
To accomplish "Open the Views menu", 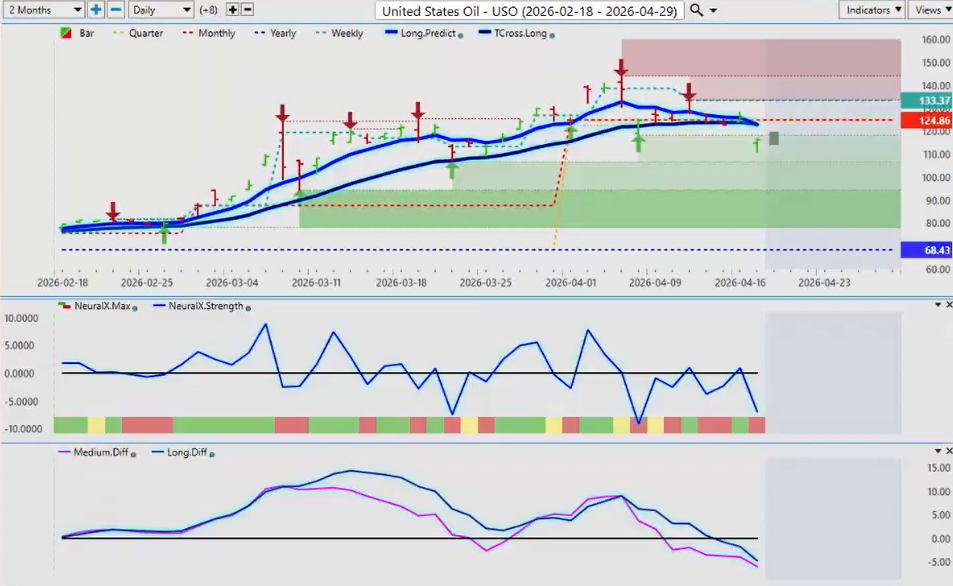I will coord(930,9).
